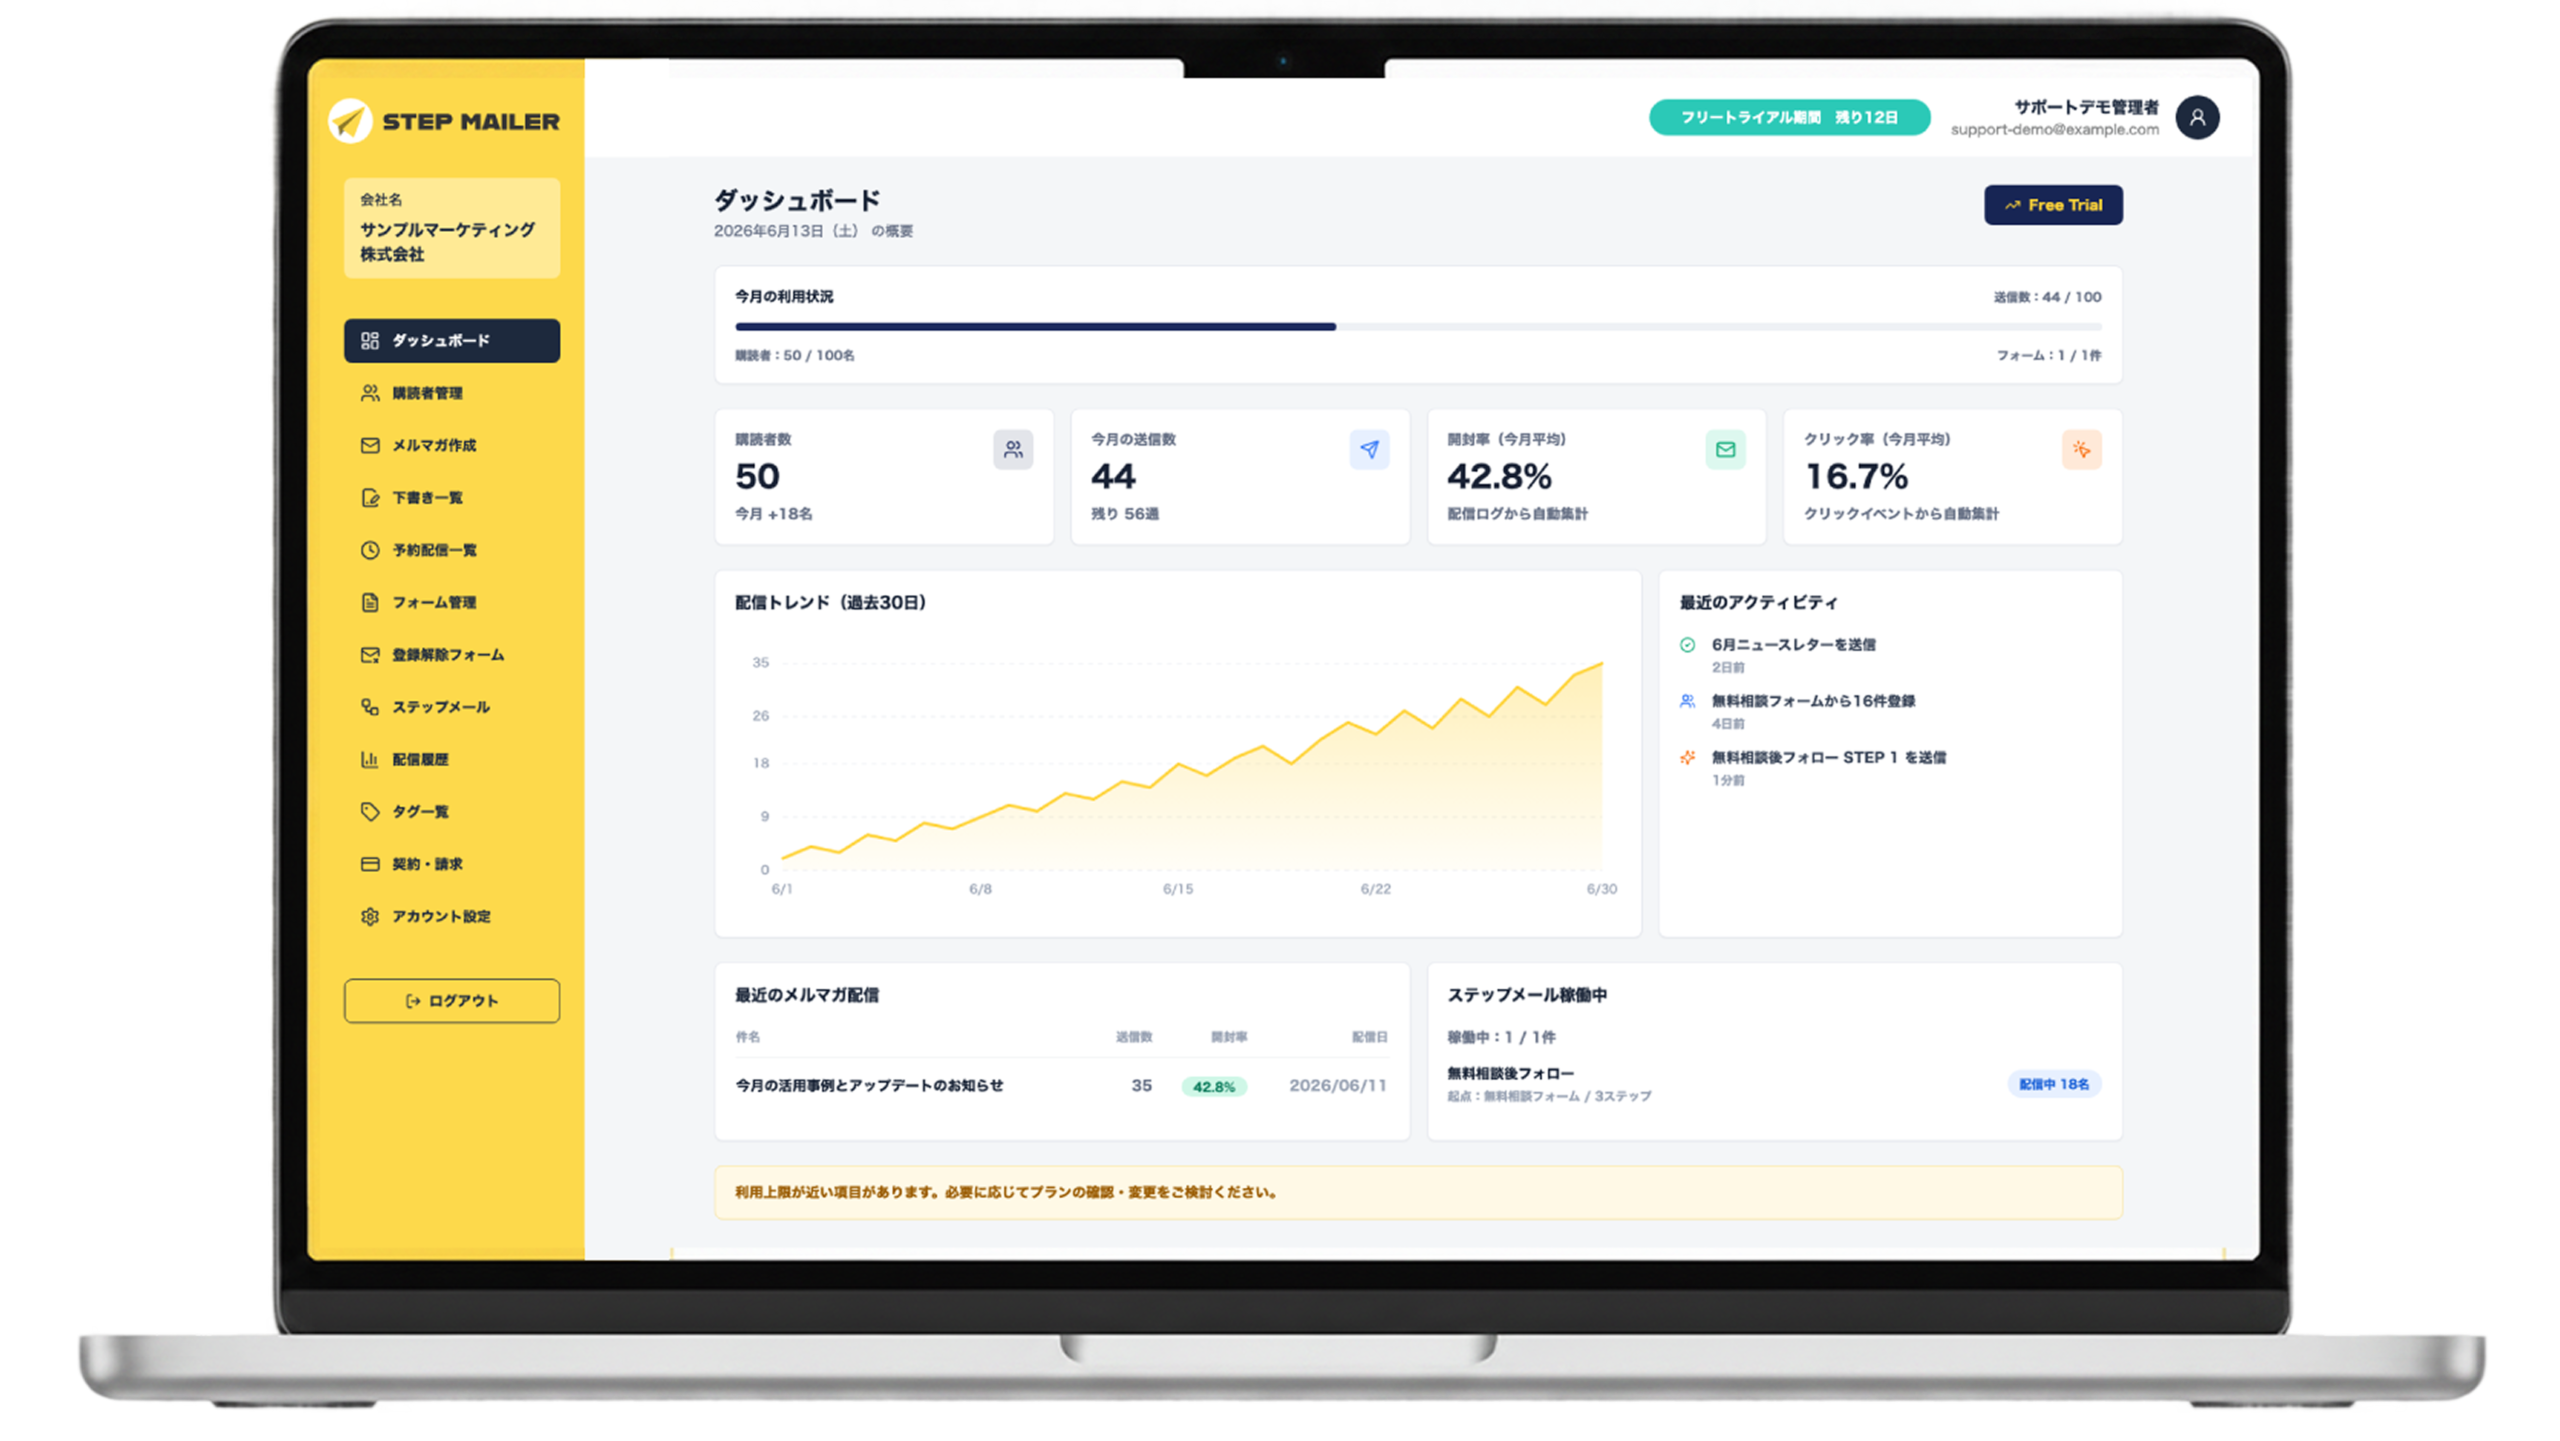Go to ステップメール section
This screenshot has height=1441, width=2560.
click(452, 707)
